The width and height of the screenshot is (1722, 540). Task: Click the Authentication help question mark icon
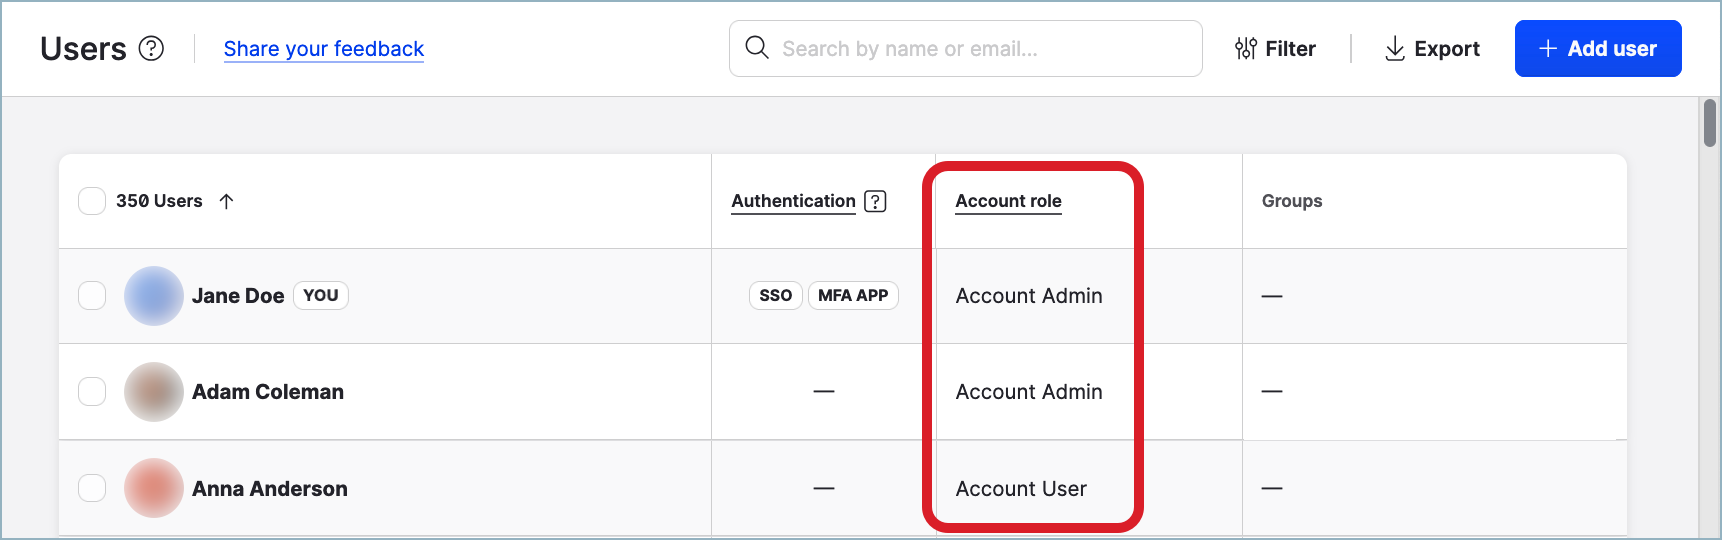click(875, 201)
